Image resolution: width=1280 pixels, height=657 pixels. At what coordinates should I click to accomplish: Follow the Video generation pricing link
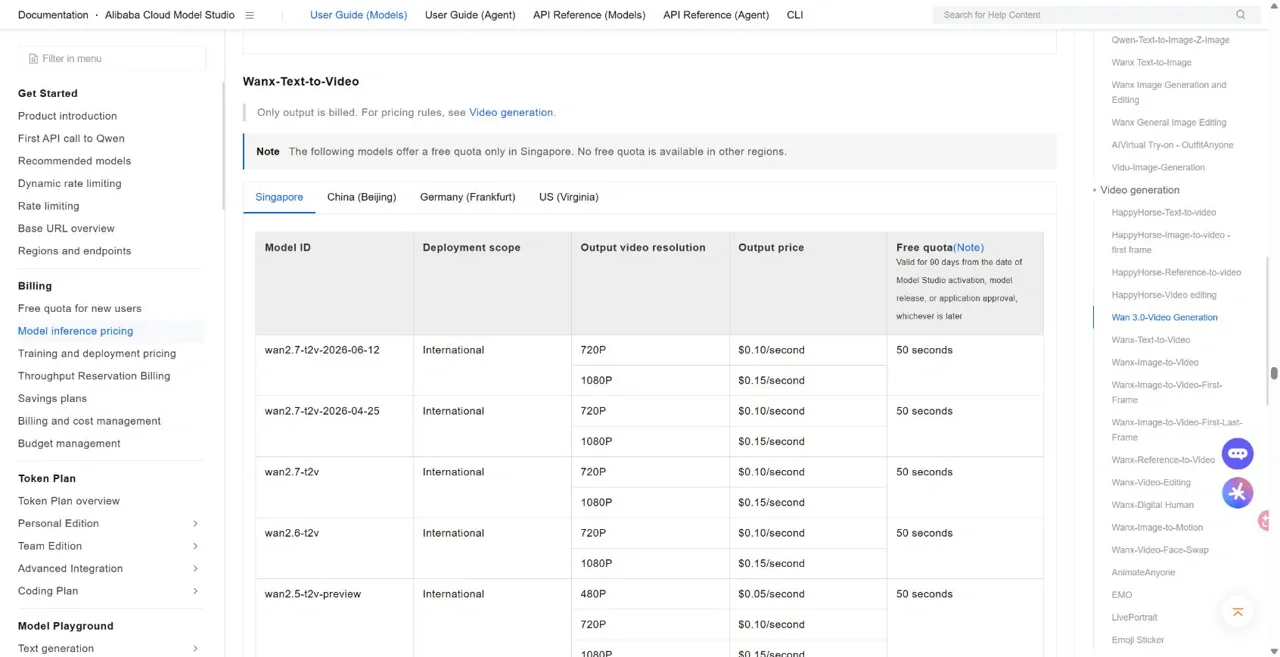click(x=511, y=113)
